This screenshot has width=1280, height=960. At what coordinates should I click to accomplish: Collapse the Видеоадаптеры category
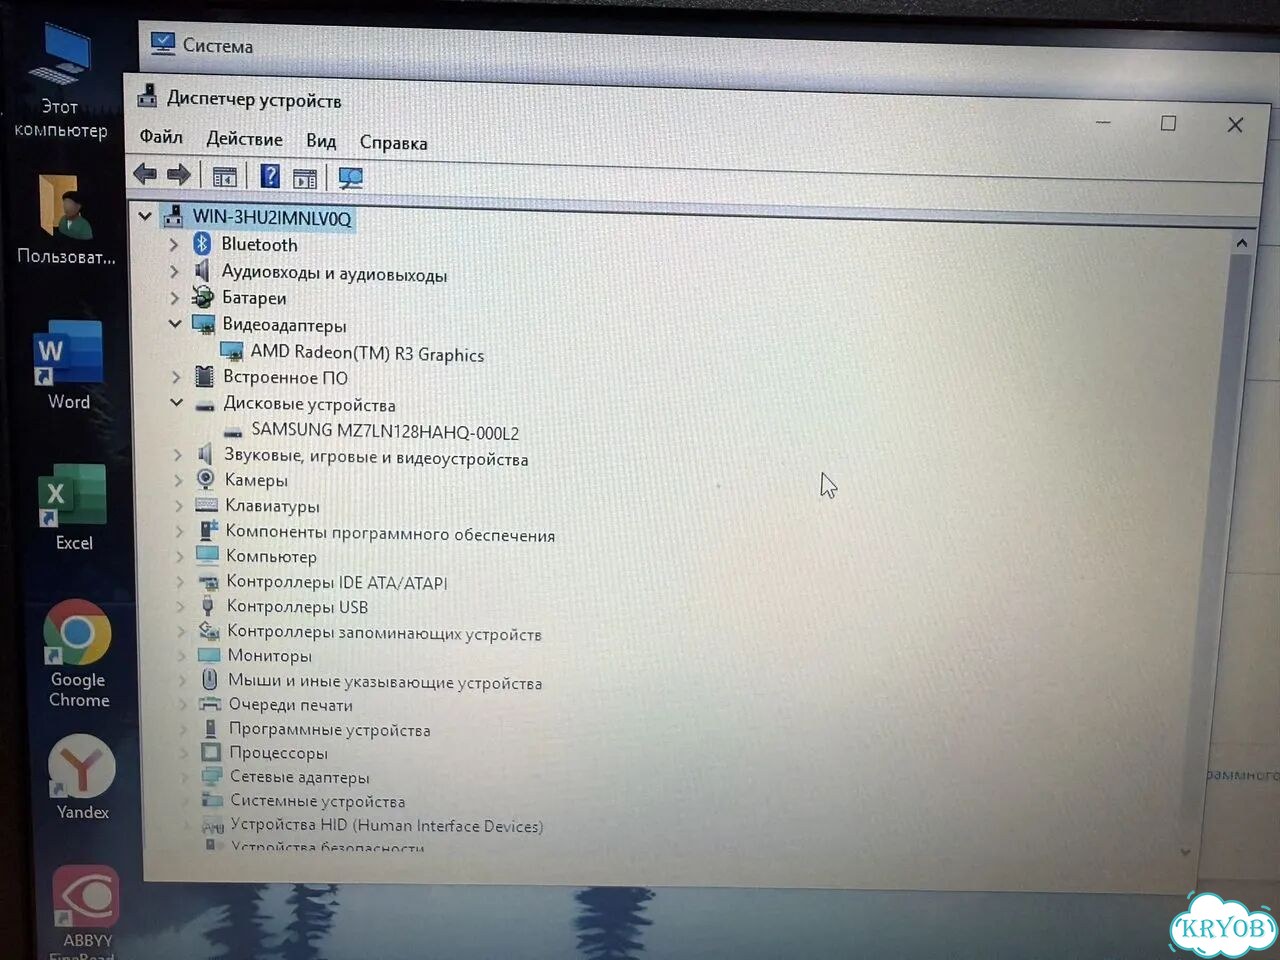click(175, 323)
